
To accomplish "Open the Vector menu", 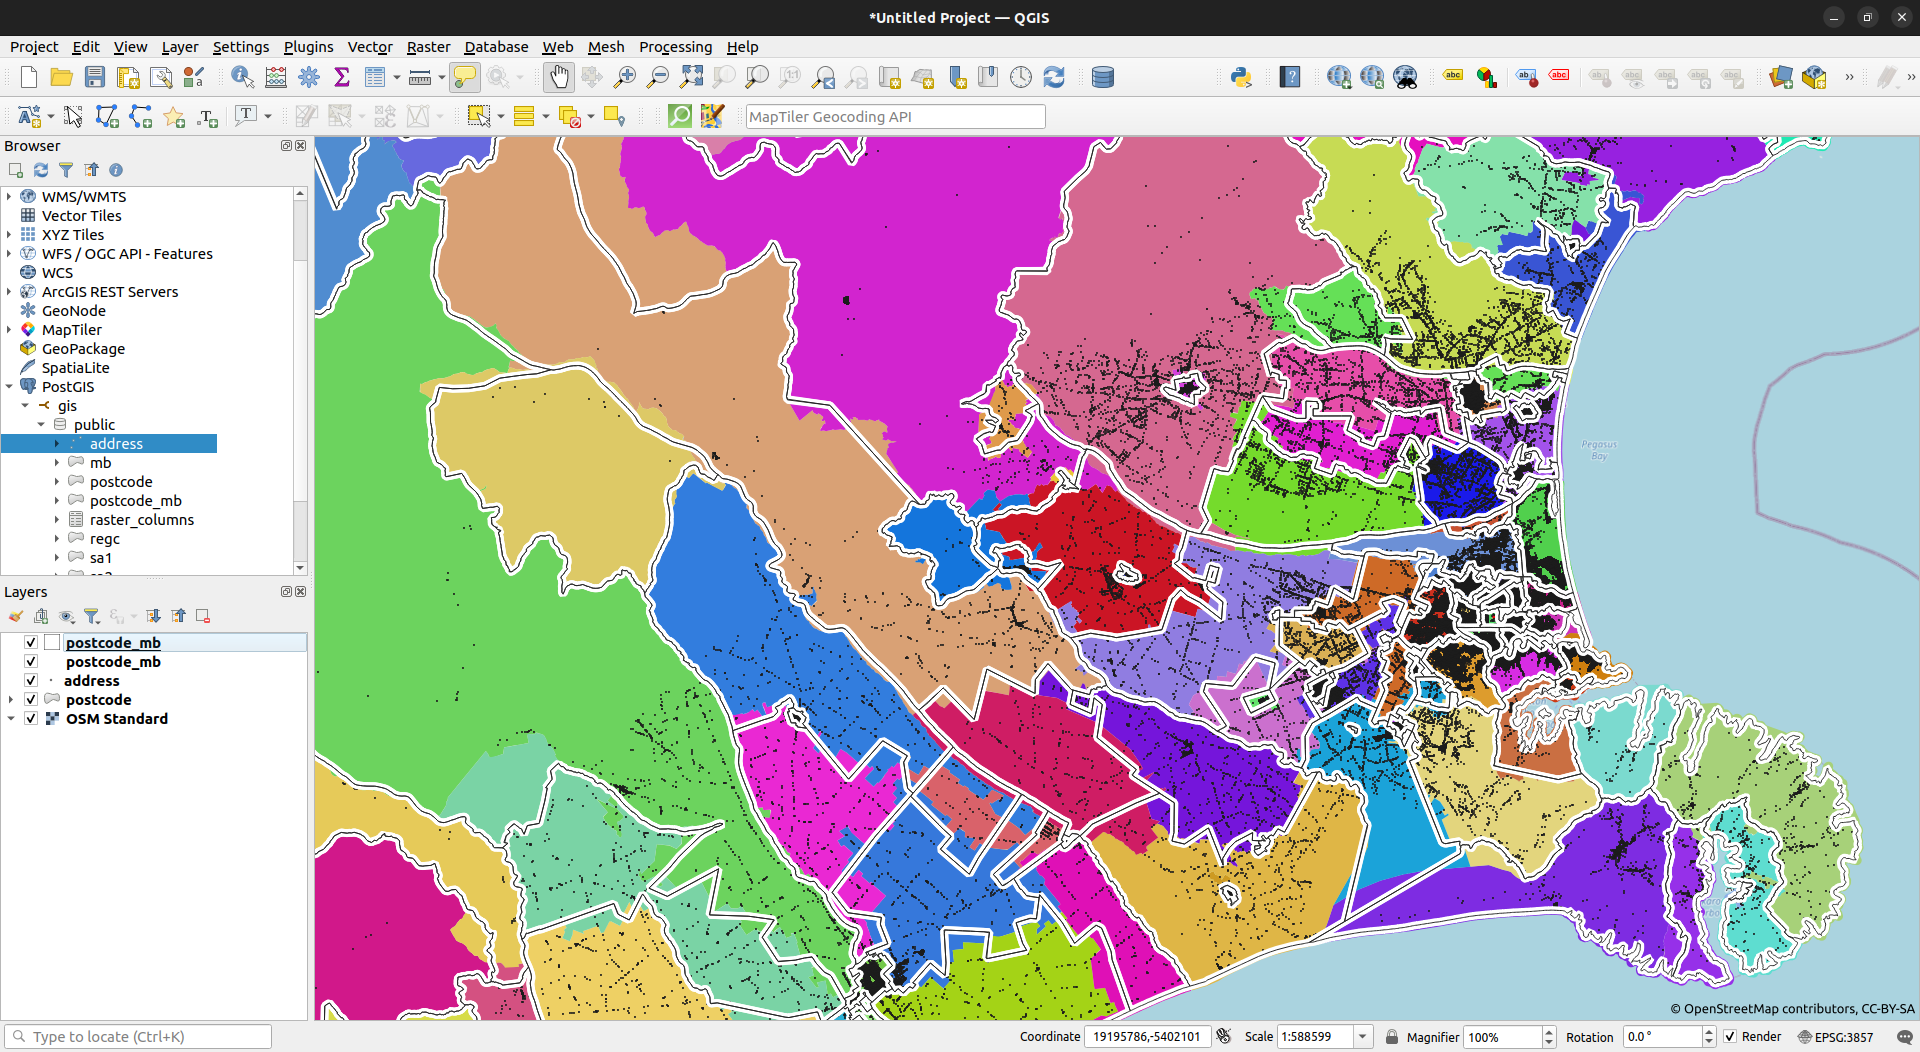I will click(x=370, y=47).
